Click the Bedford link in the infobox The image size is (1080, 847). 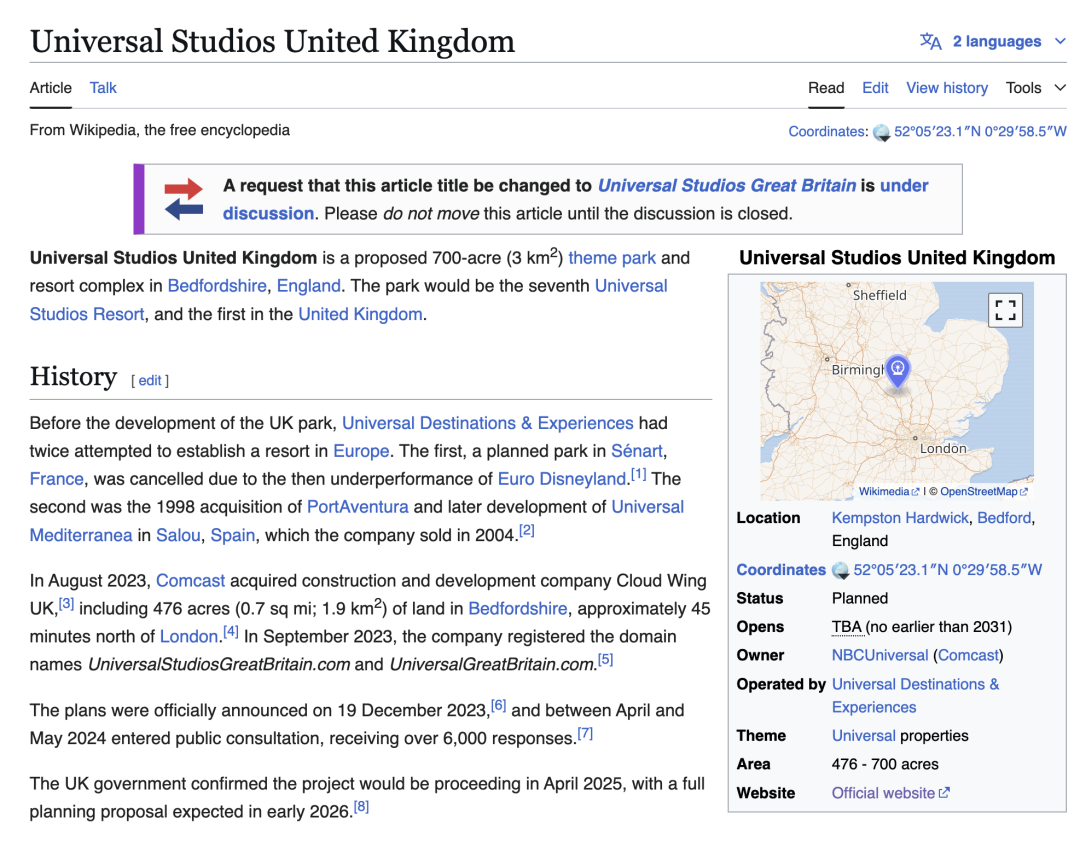pos(1004,518)
